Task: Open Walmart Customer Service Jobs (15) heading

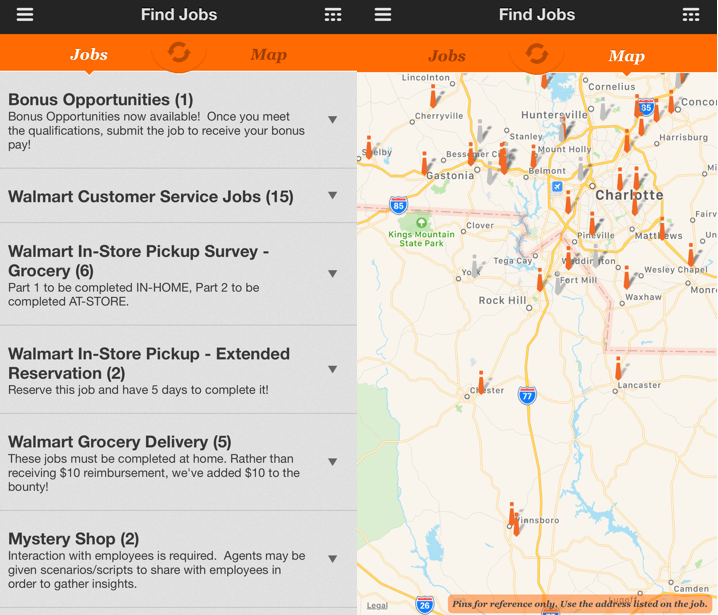Action: [x=151, y=196]
